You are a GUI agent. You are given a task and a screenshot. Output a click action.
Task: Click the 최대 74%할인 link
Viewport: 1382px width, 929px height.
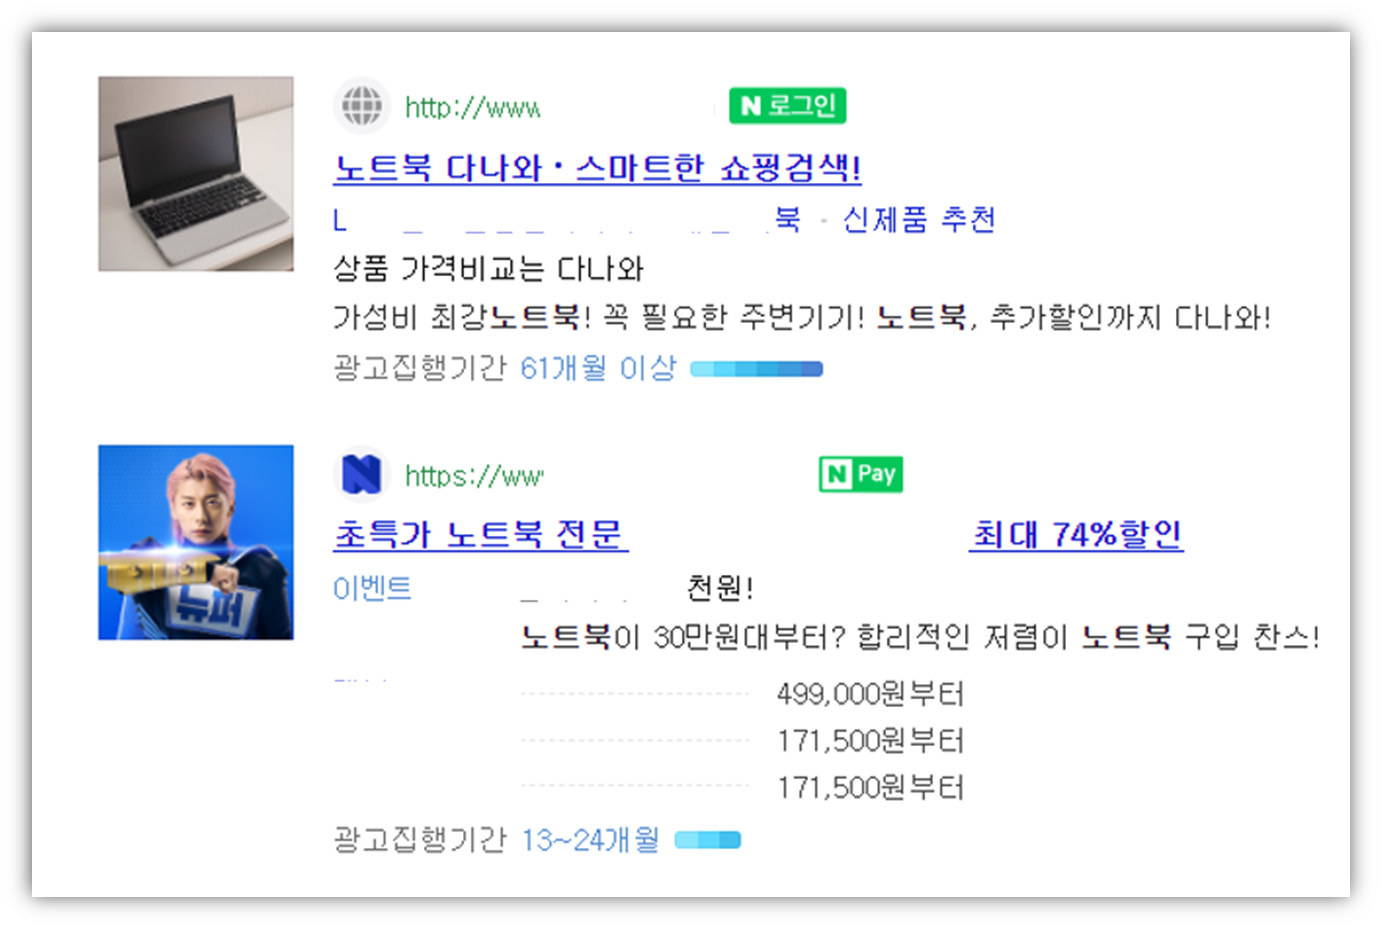[1077, 535]
